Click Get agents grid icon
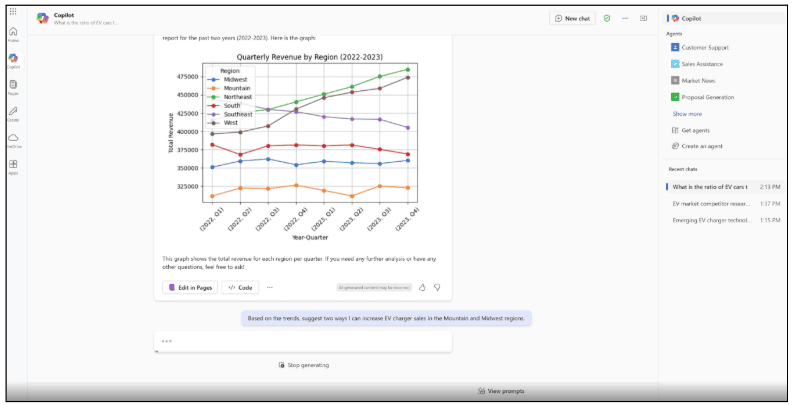794x405 pixels. 675,131
